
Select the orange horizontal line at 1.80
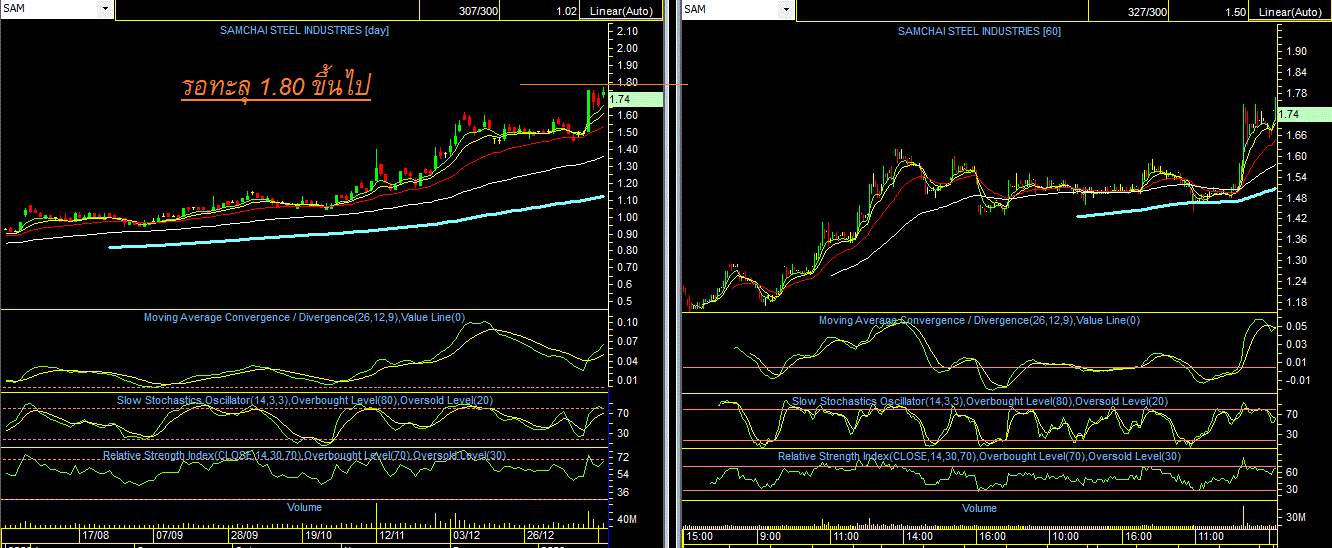(604, 84)
